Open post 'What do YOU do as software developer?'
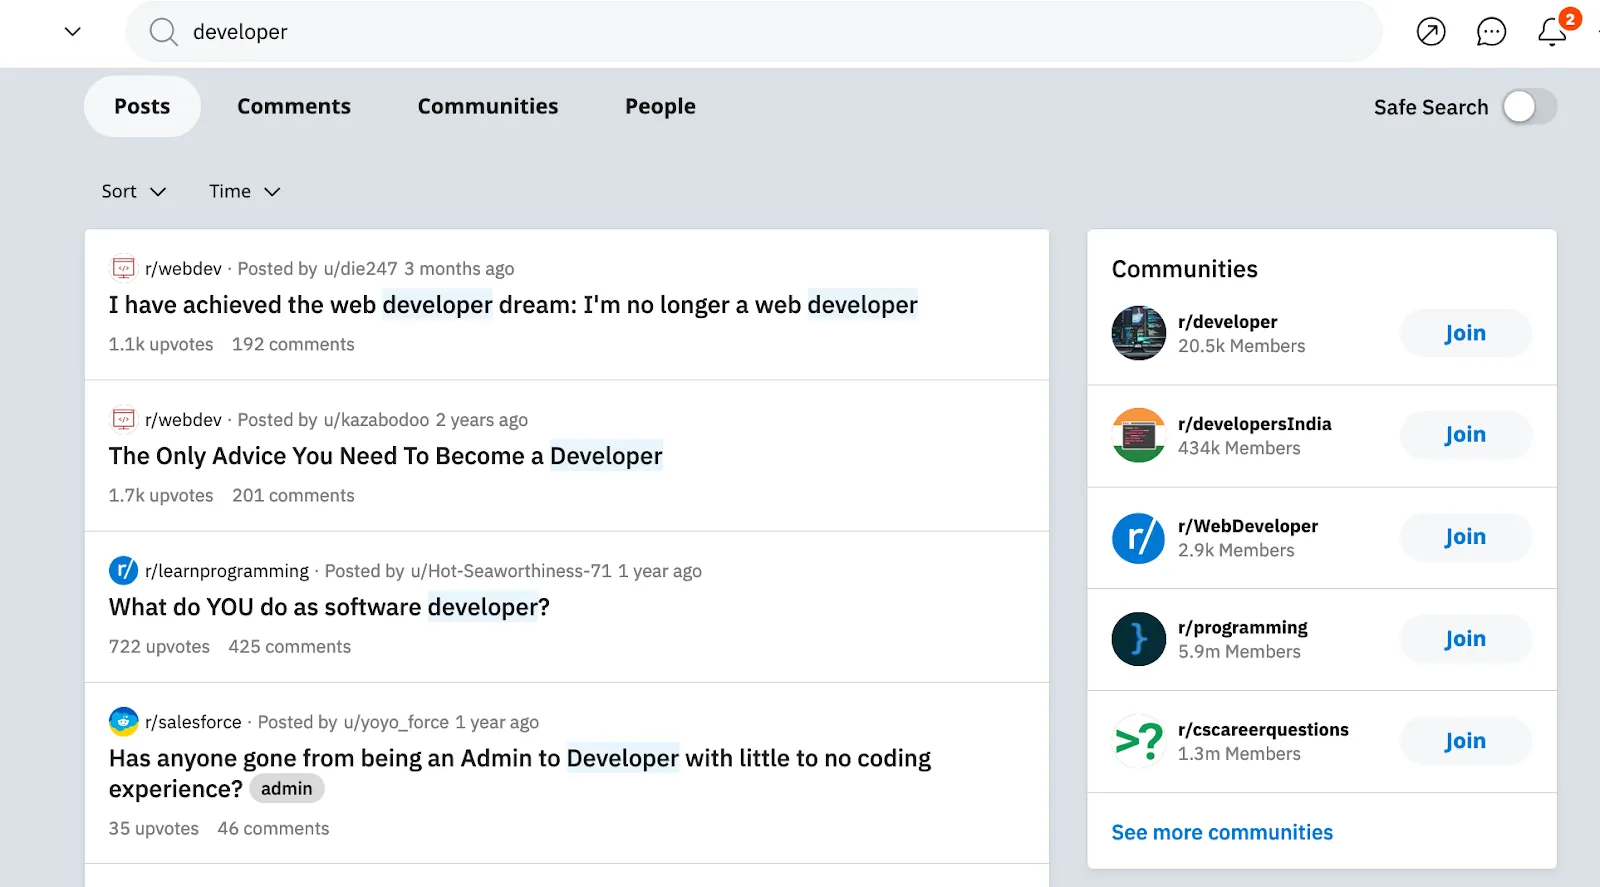This screenshot has width=1600, height=887. coord(329,607)
